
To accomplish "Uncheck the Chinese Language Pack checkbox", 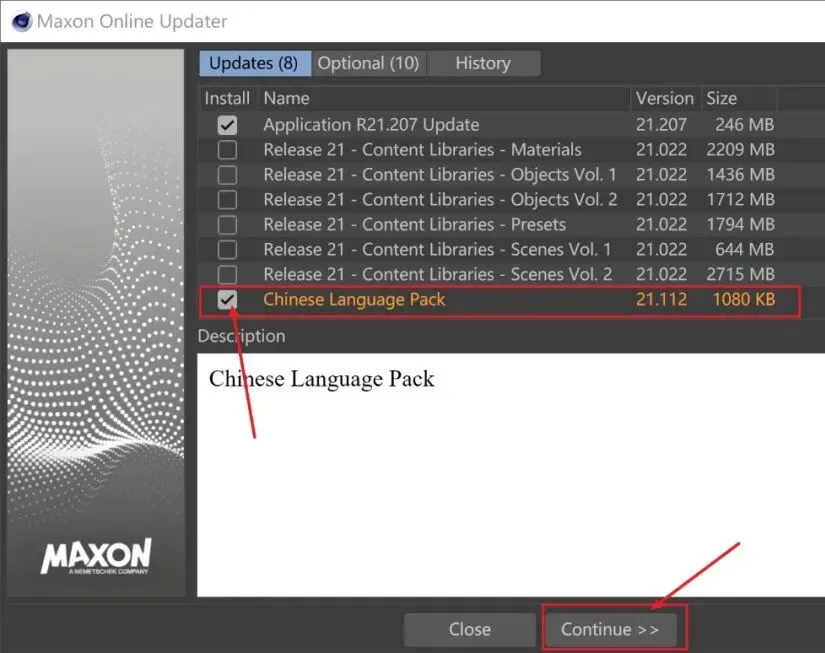I will 227,299.
